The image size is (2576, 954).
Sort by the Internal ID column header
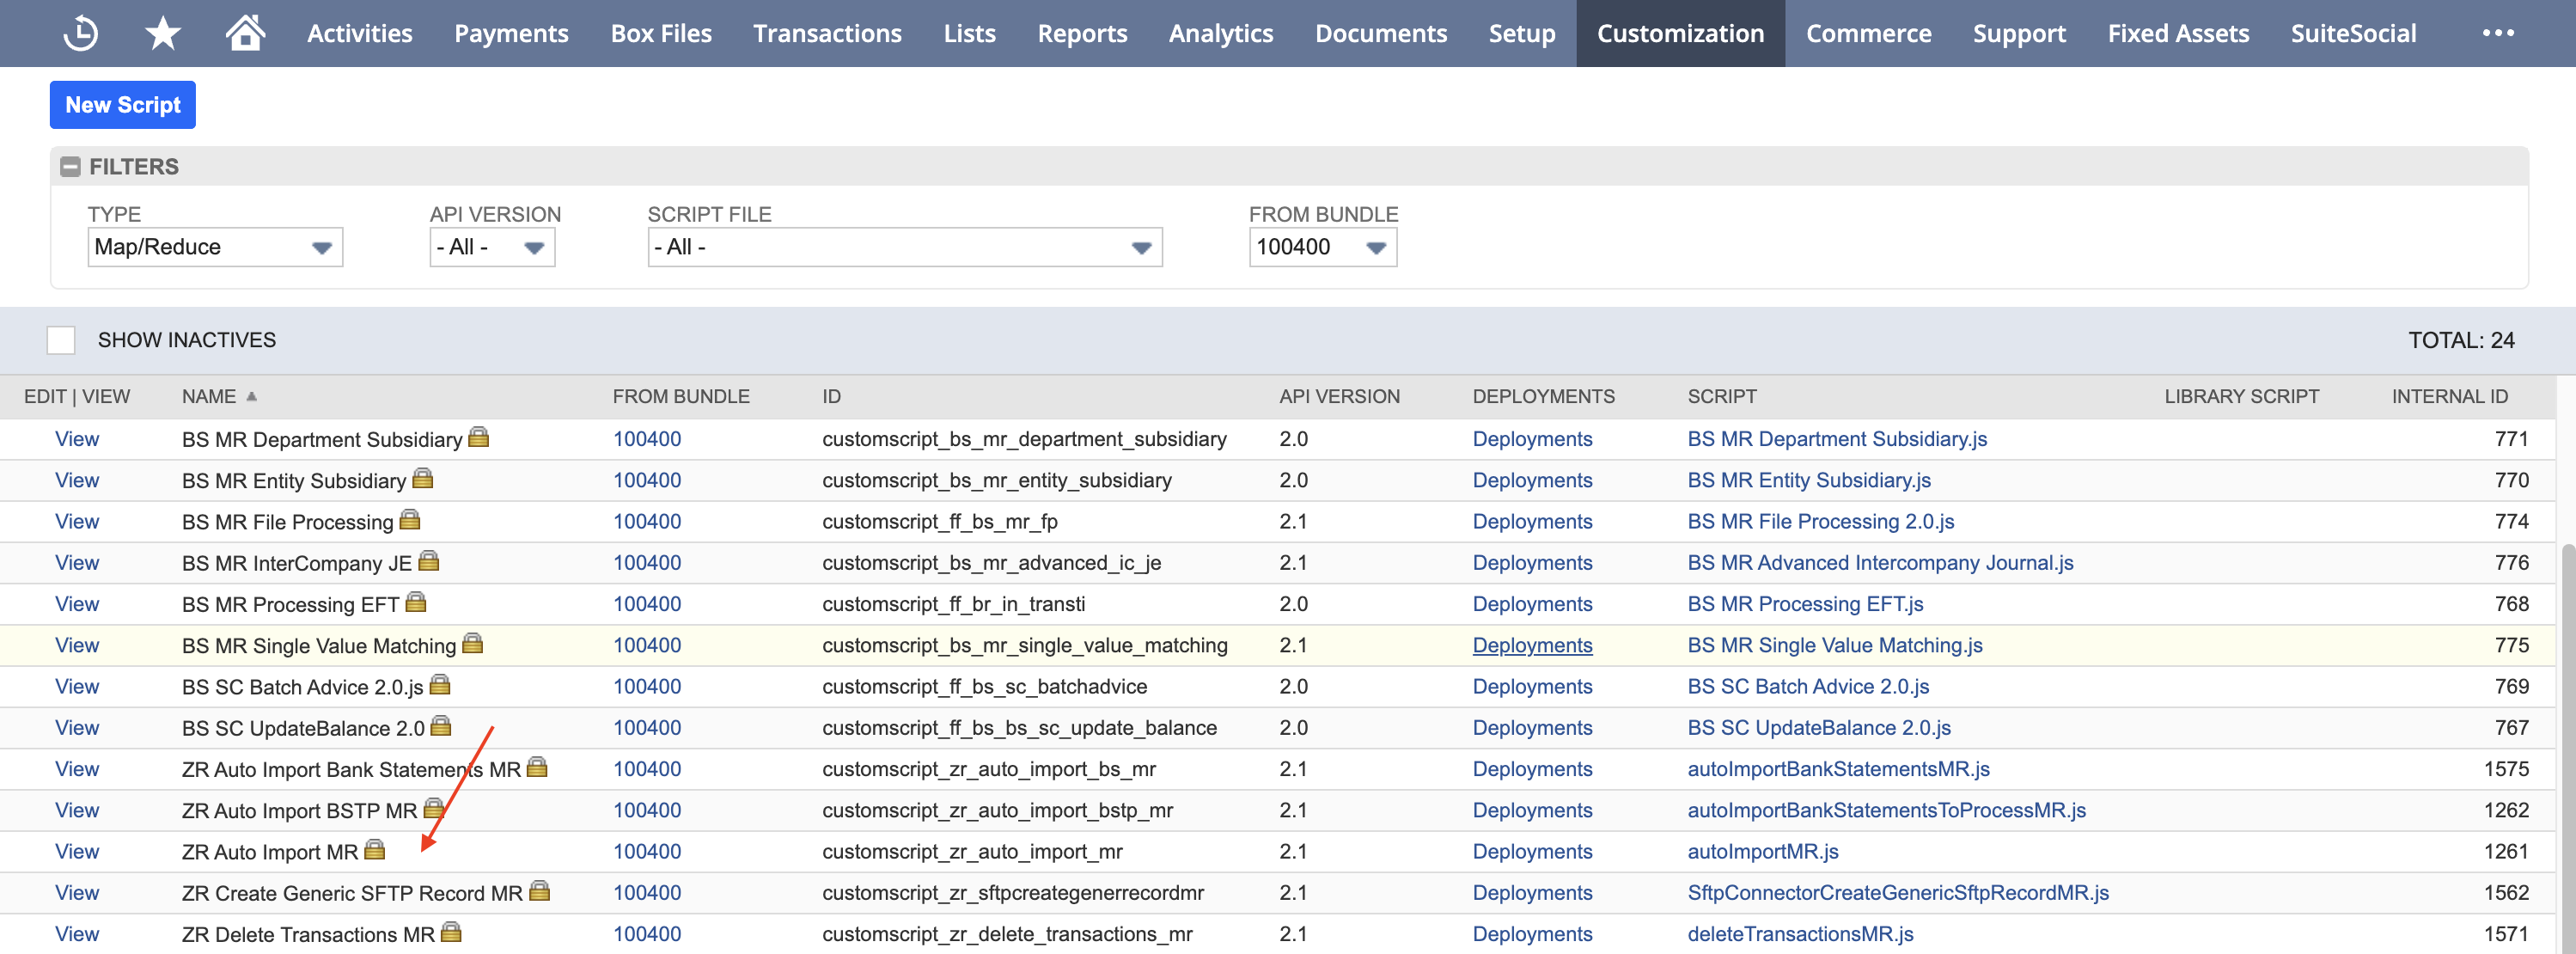(2449, 396)
